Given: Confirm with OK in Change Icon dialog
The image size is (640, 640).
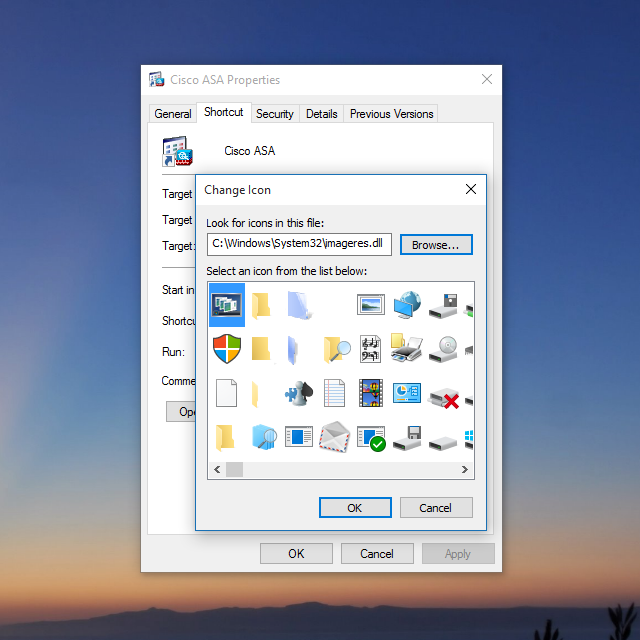Looking at the screenshot, I should [355, 508].
